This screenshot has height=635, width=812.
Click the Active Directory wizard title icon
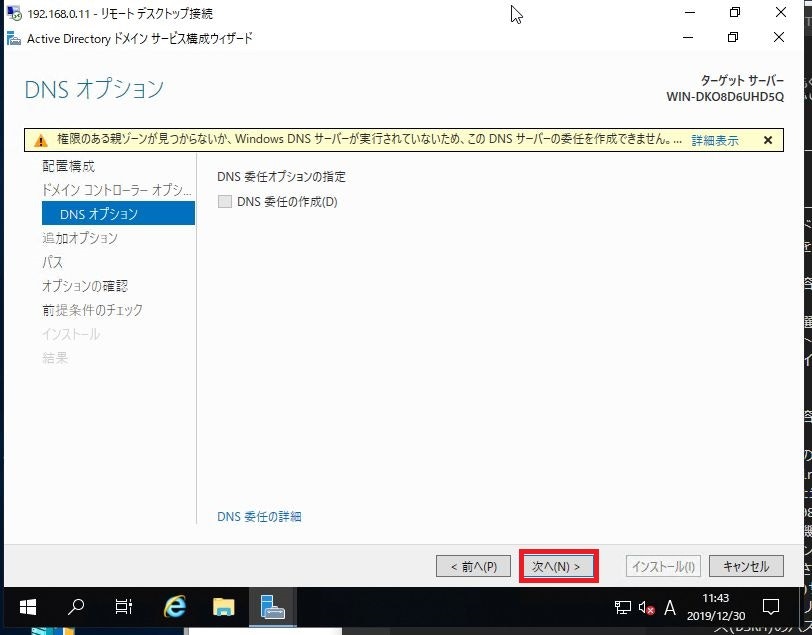[x=14, y=38]
